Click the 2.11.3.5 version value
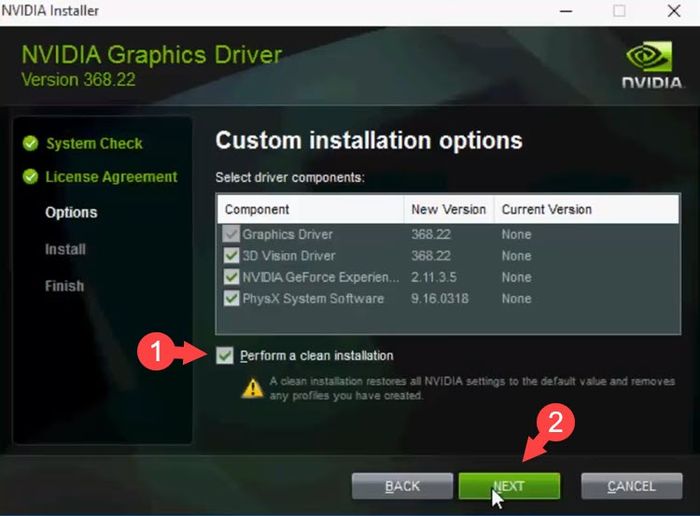The image size is (700, 516). point(433,277)
